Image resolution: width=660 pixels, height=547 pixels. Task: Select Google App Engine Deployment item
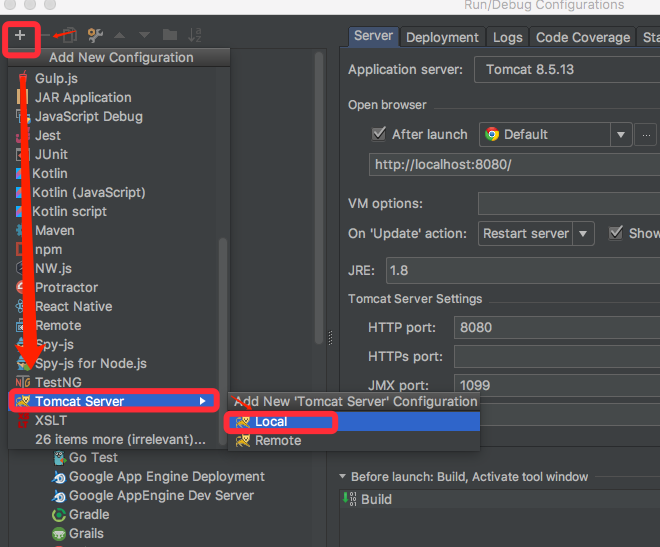click(159, 476)
